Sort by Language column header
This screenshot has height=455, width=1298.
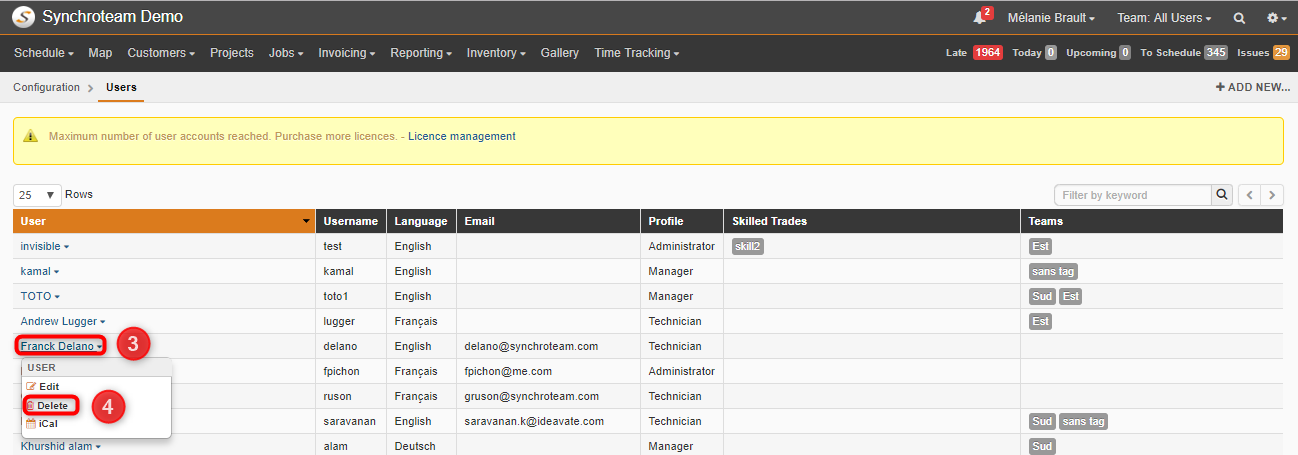point(421,221)
